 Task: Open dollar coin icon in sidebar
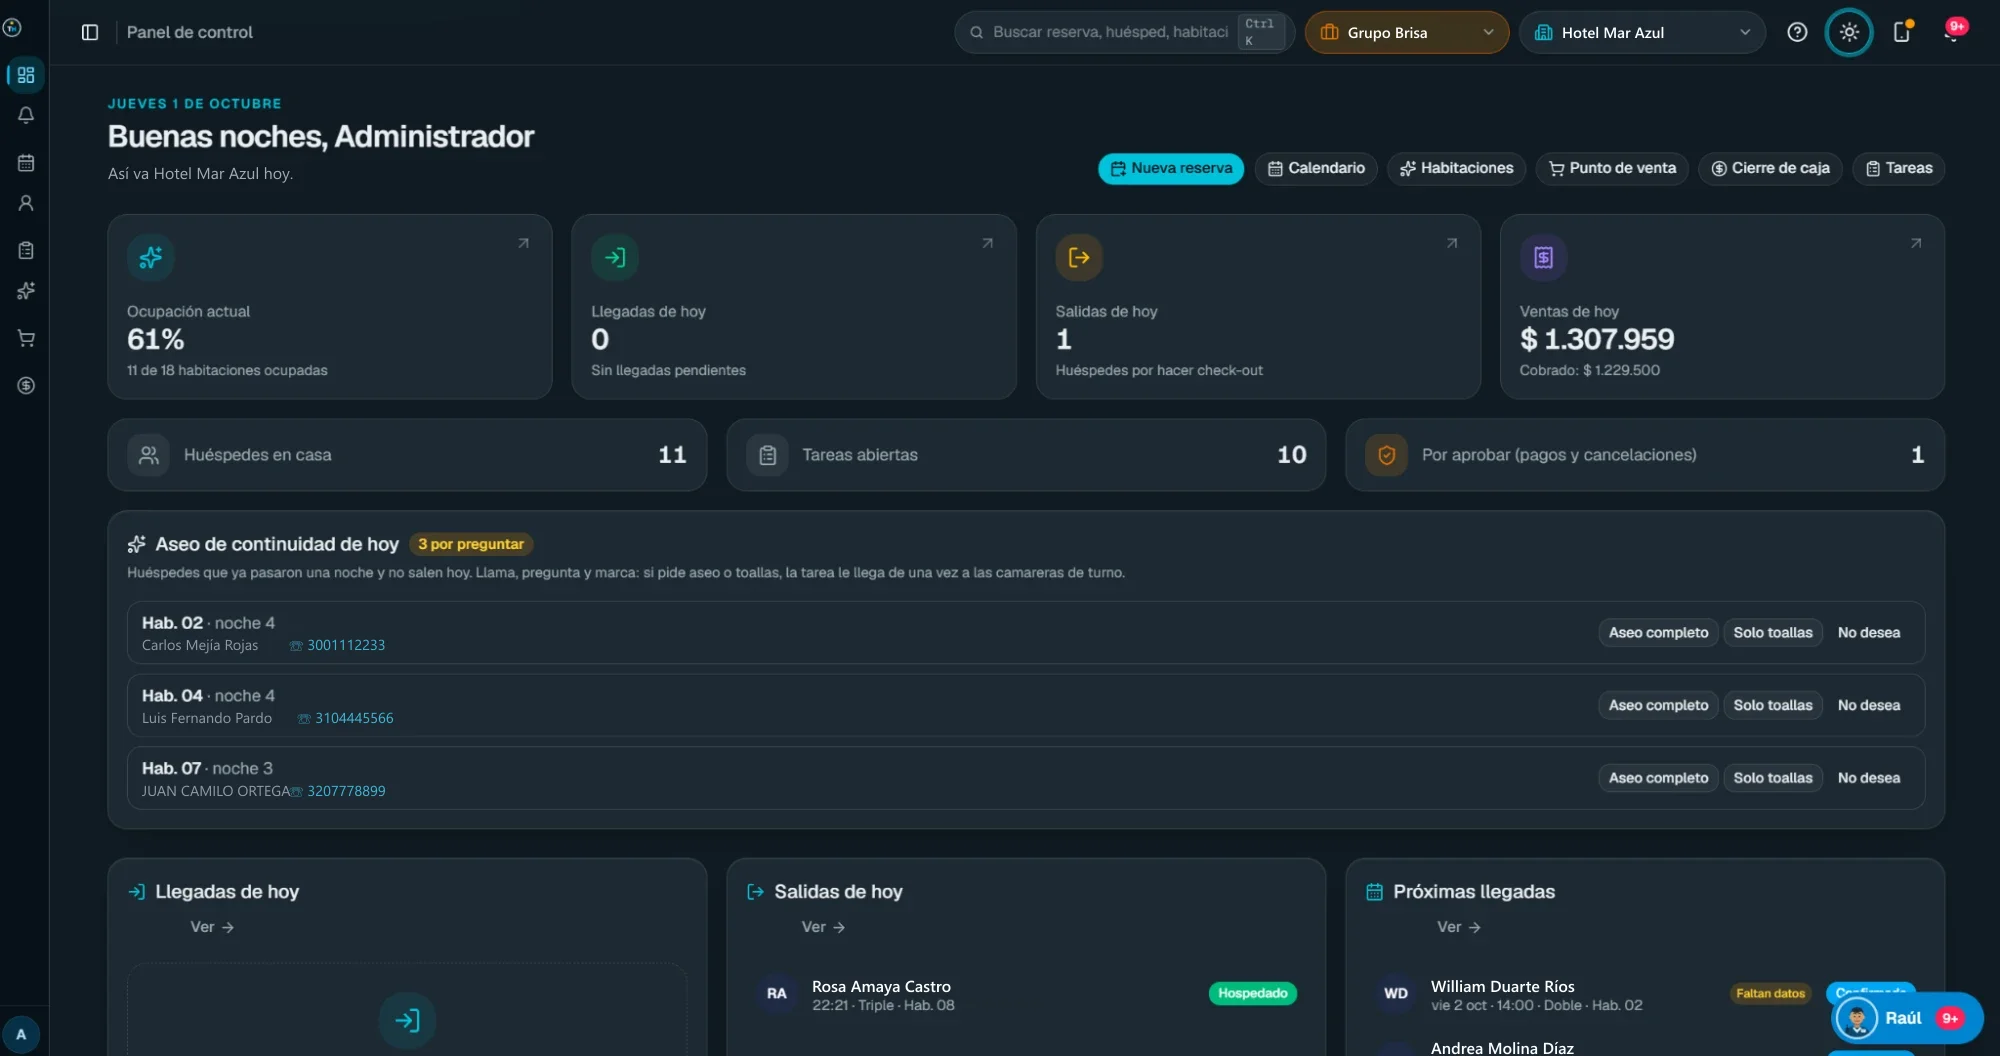(x=26, y=385)
